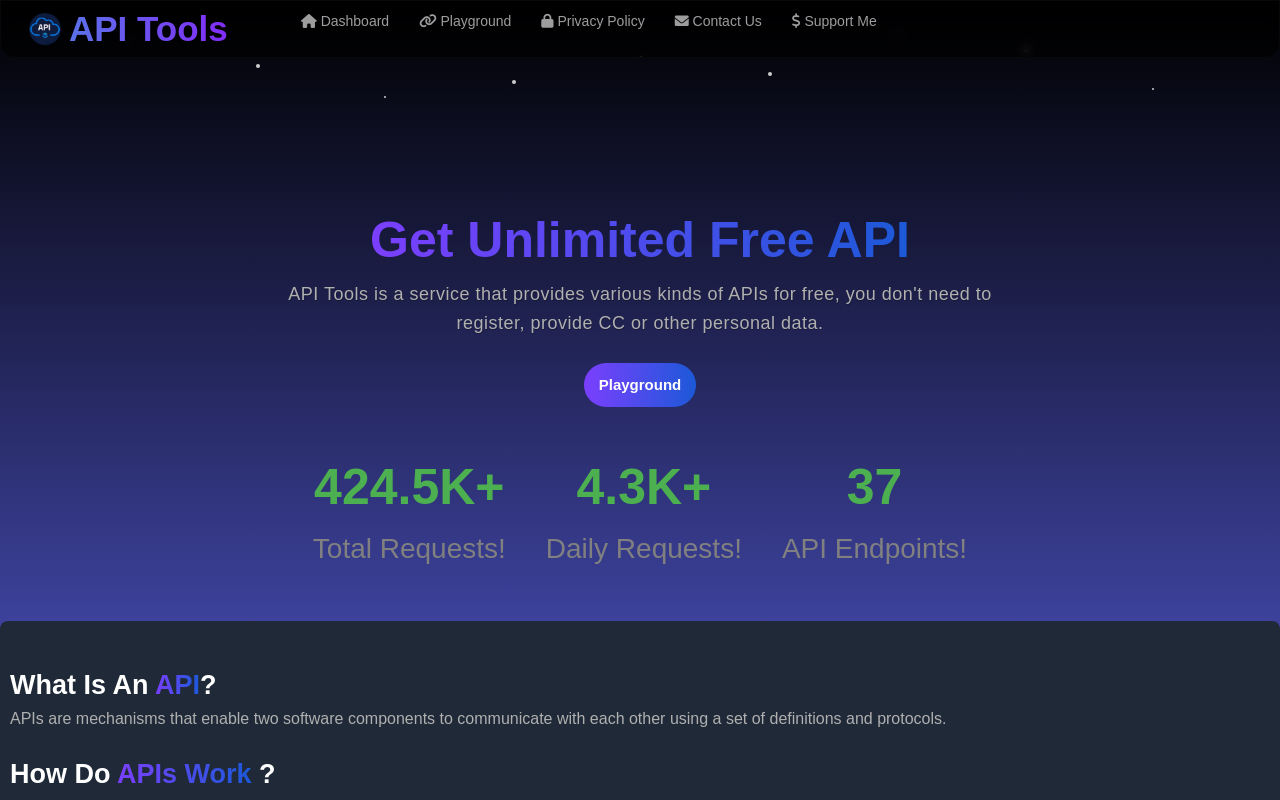Open the Privacy Policy page
Viewport: 1280px width, 800px height.
[601, 20]
